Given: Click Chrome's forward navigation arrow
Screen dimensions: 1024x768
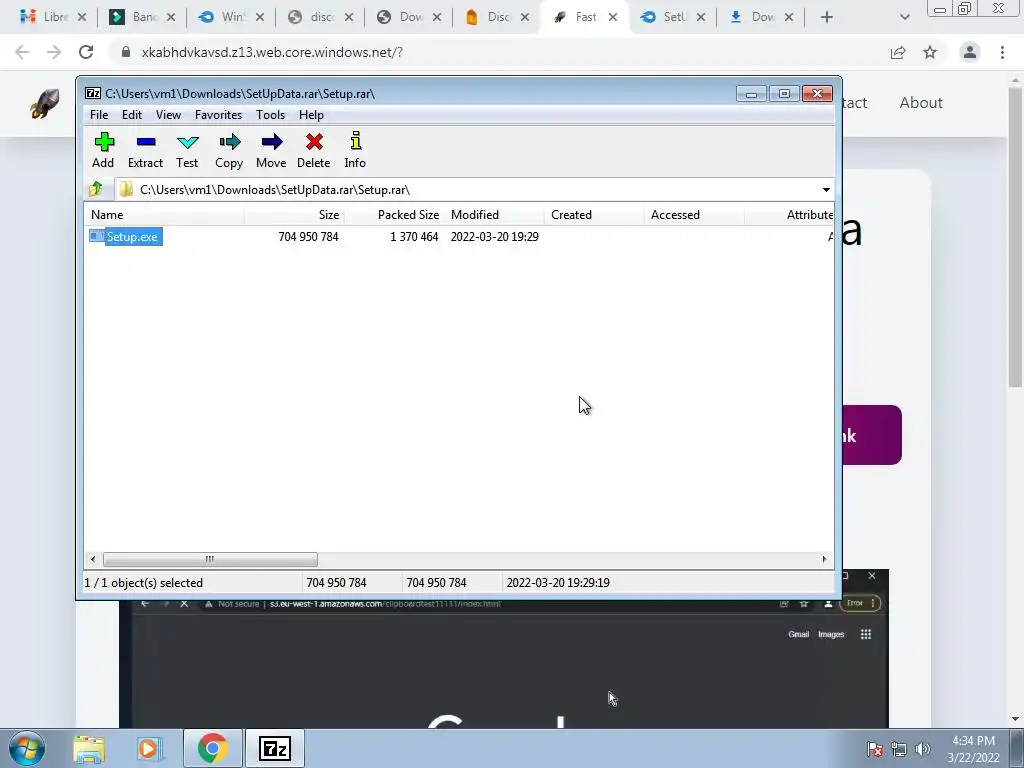Looking at the screenshot, I should click(x=54, y=52).
